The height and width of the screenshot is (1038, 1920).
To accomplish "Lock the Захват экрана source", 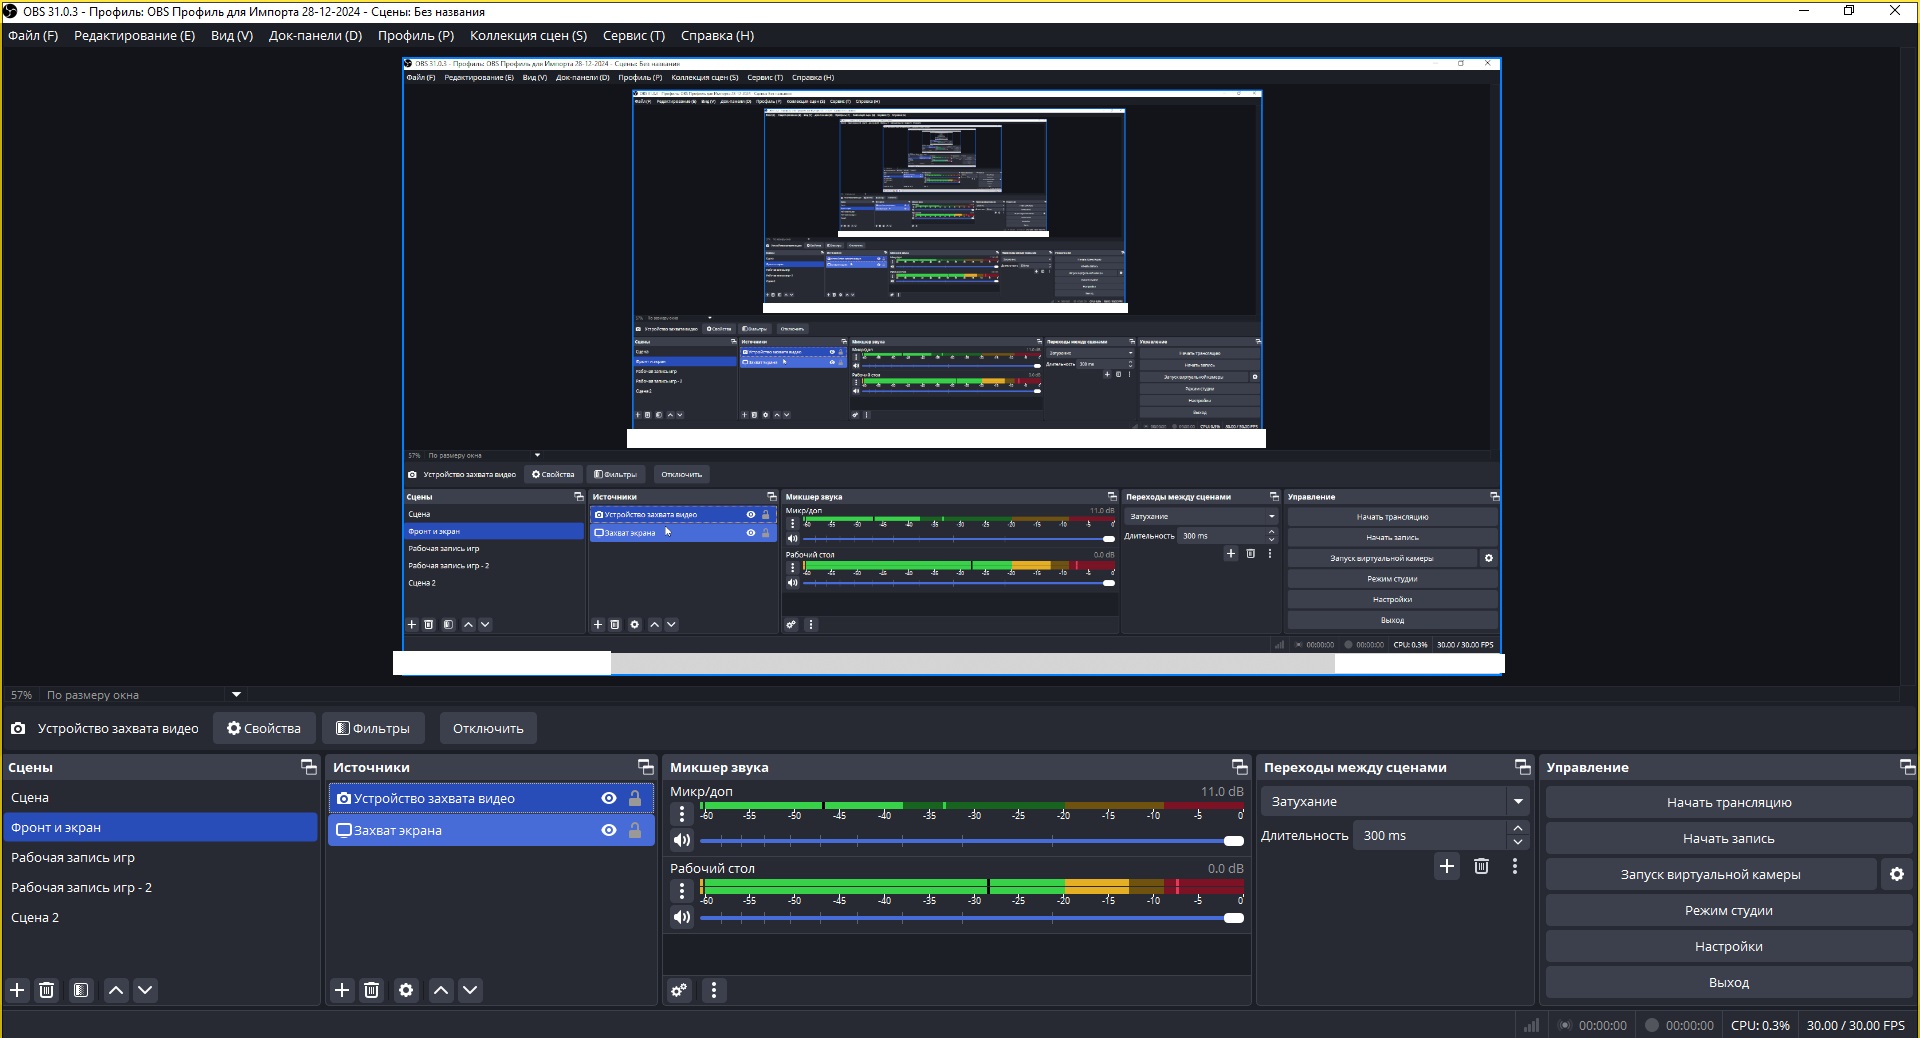I will (635, 830).
